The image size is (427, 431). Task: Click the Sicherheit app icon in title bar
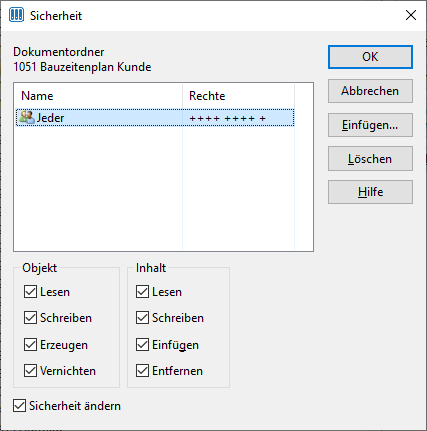point(16,15)
